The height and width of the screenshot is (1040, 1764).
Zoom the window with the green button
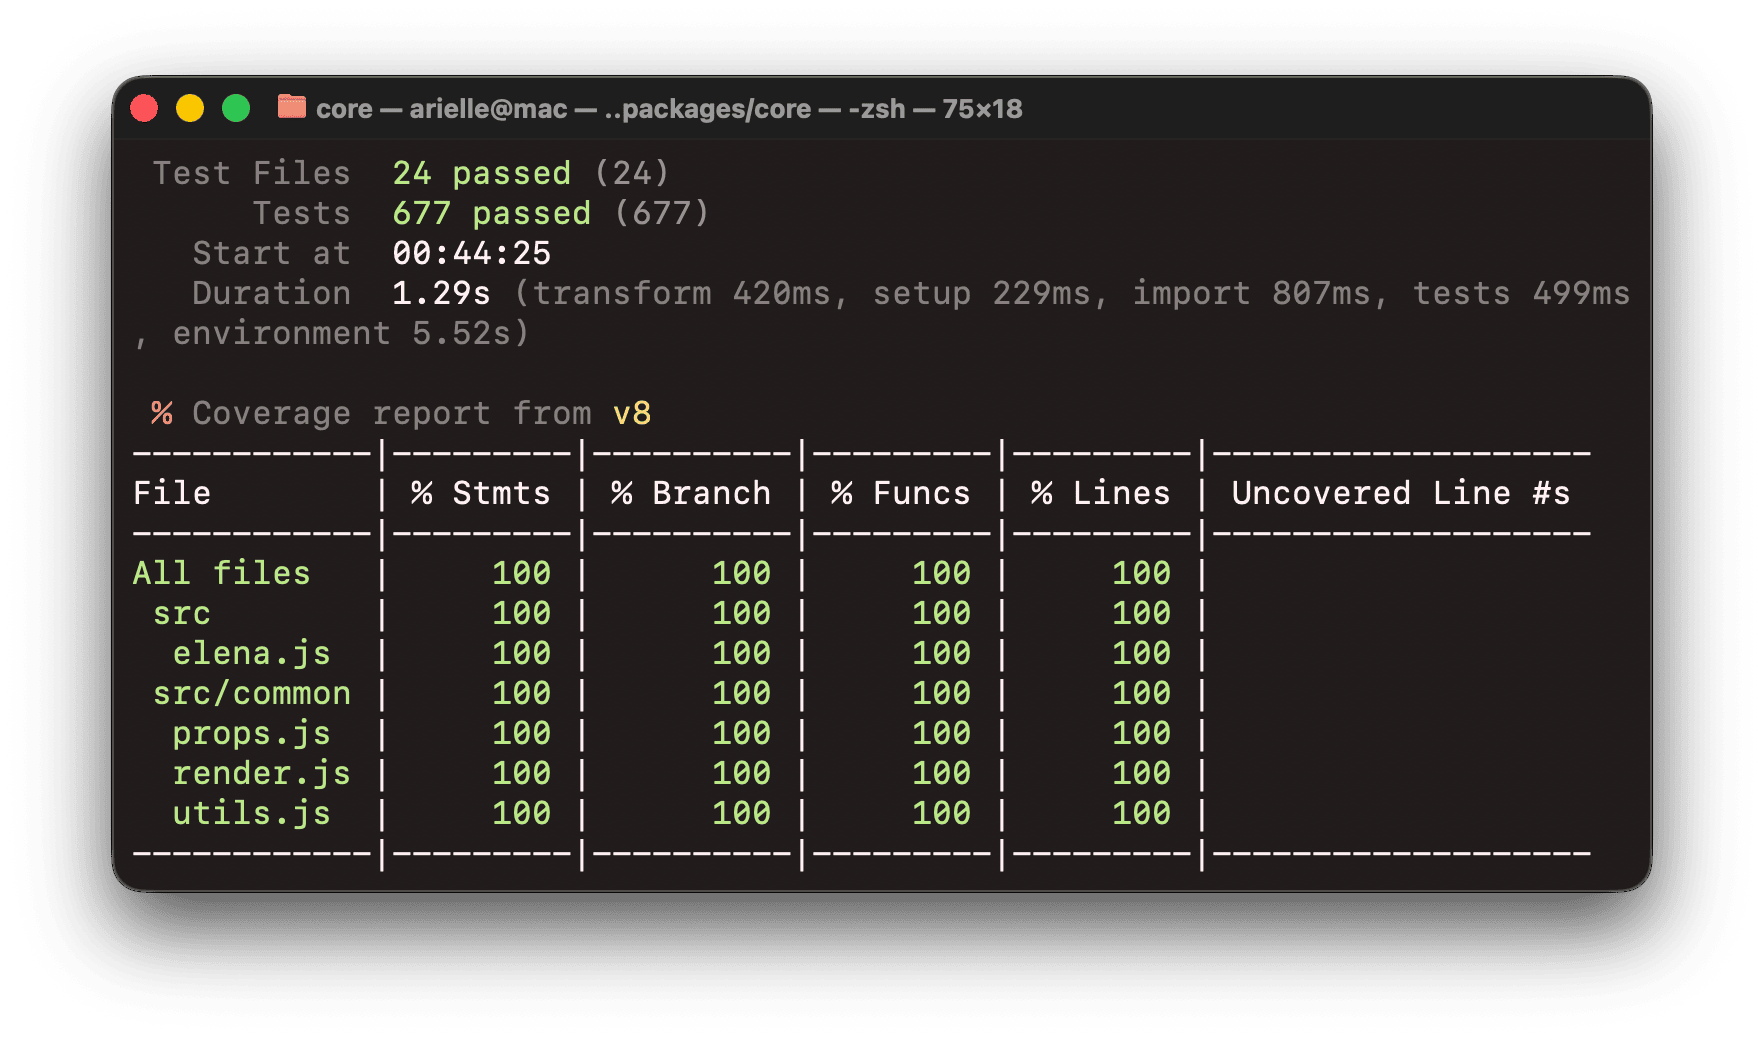(x=236, y=108)
